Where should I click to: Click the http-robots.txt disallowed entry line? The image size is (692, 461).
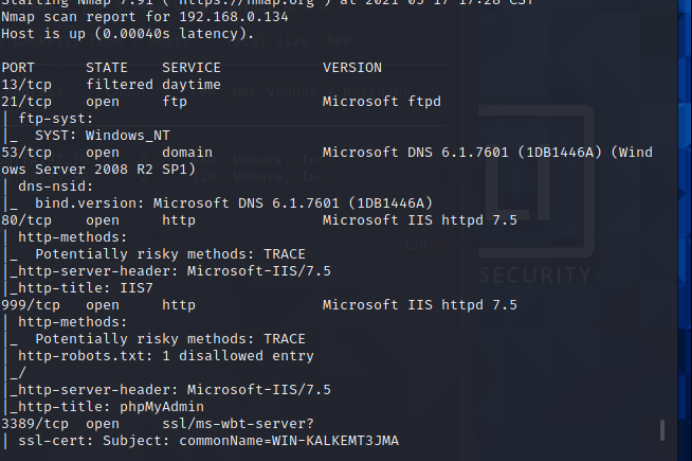pyautogui.click(x=165, y=356)
